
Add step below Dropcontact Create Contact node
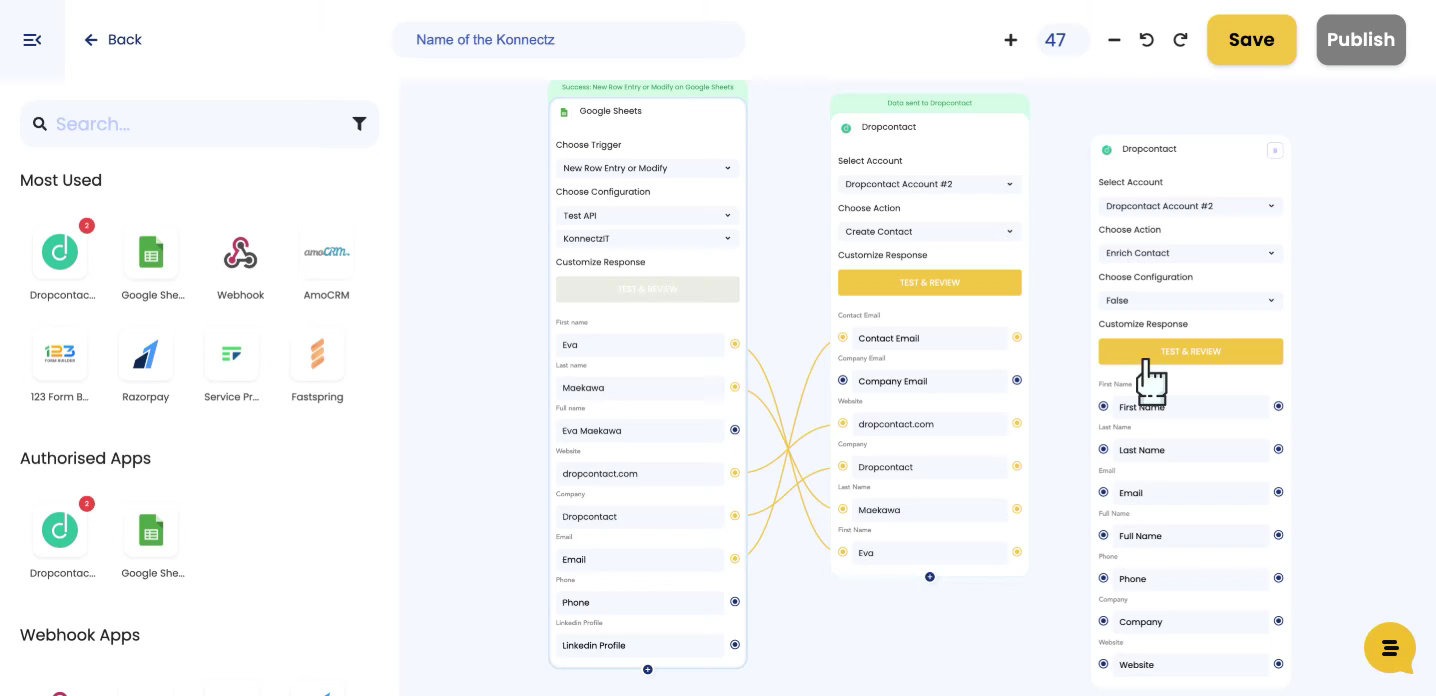pyautogui.click(x=930, y=577)
